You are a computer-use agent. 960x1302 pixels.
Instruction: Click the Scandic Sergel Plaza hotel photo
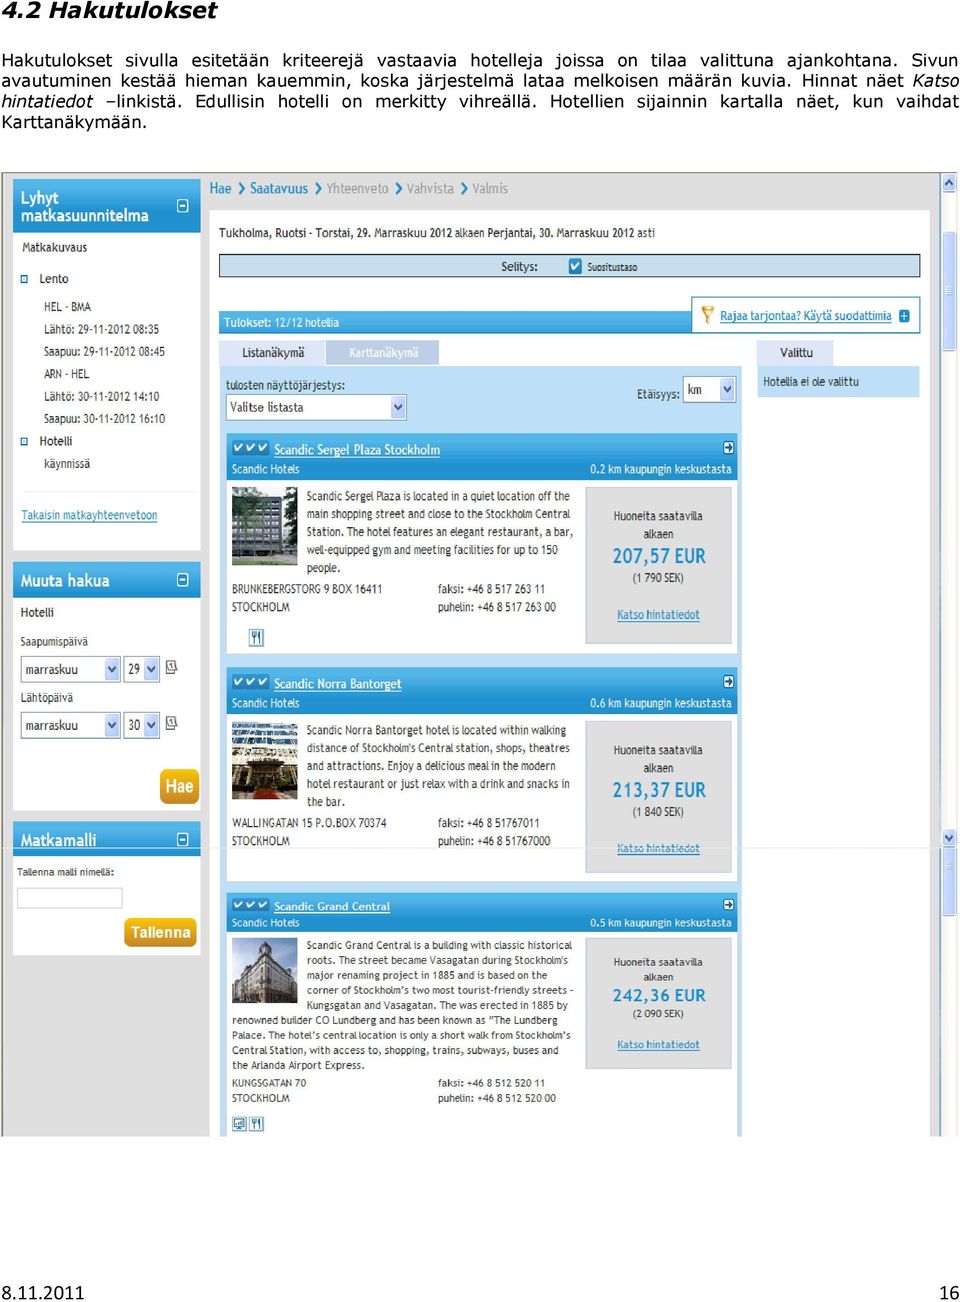click(x=264, y=527)
